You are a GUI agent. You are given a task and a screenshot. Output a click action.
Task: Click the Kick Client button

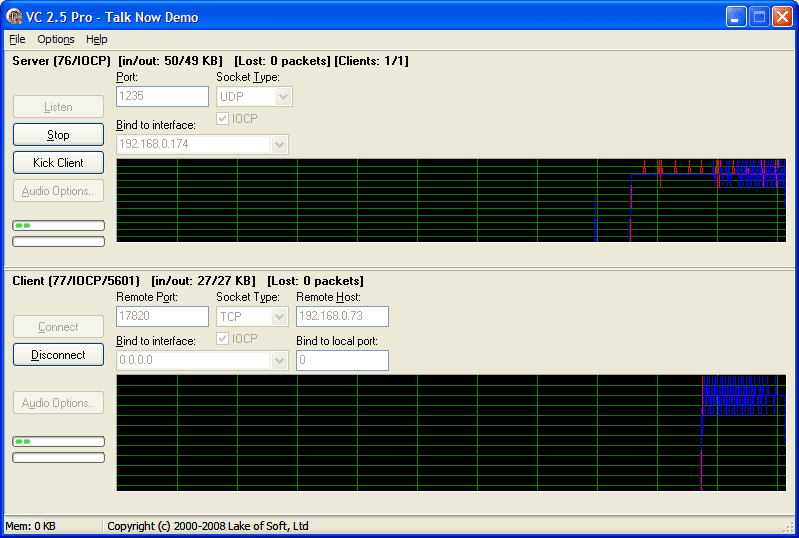pyautogui.click(x=58, y=163)
